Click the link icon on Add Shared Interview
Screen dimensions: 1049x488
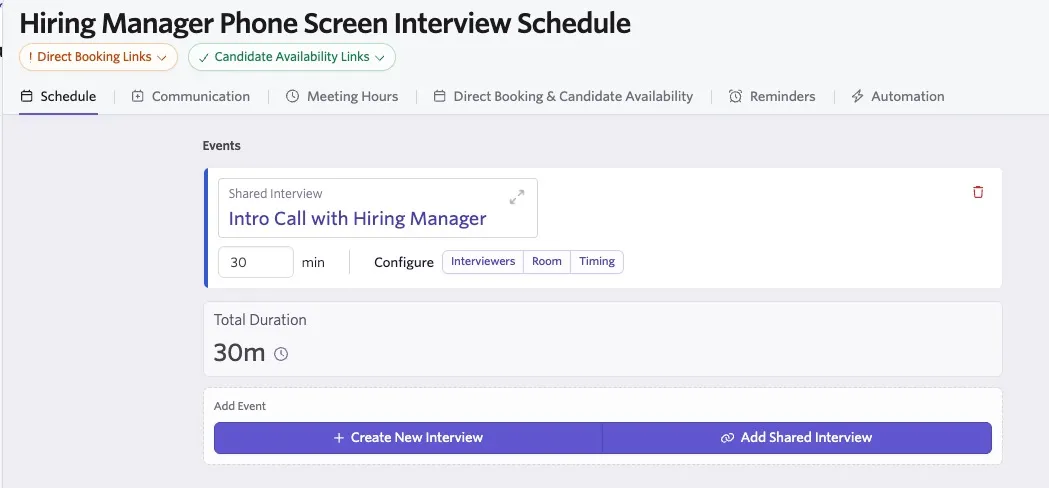click(727, 438)
